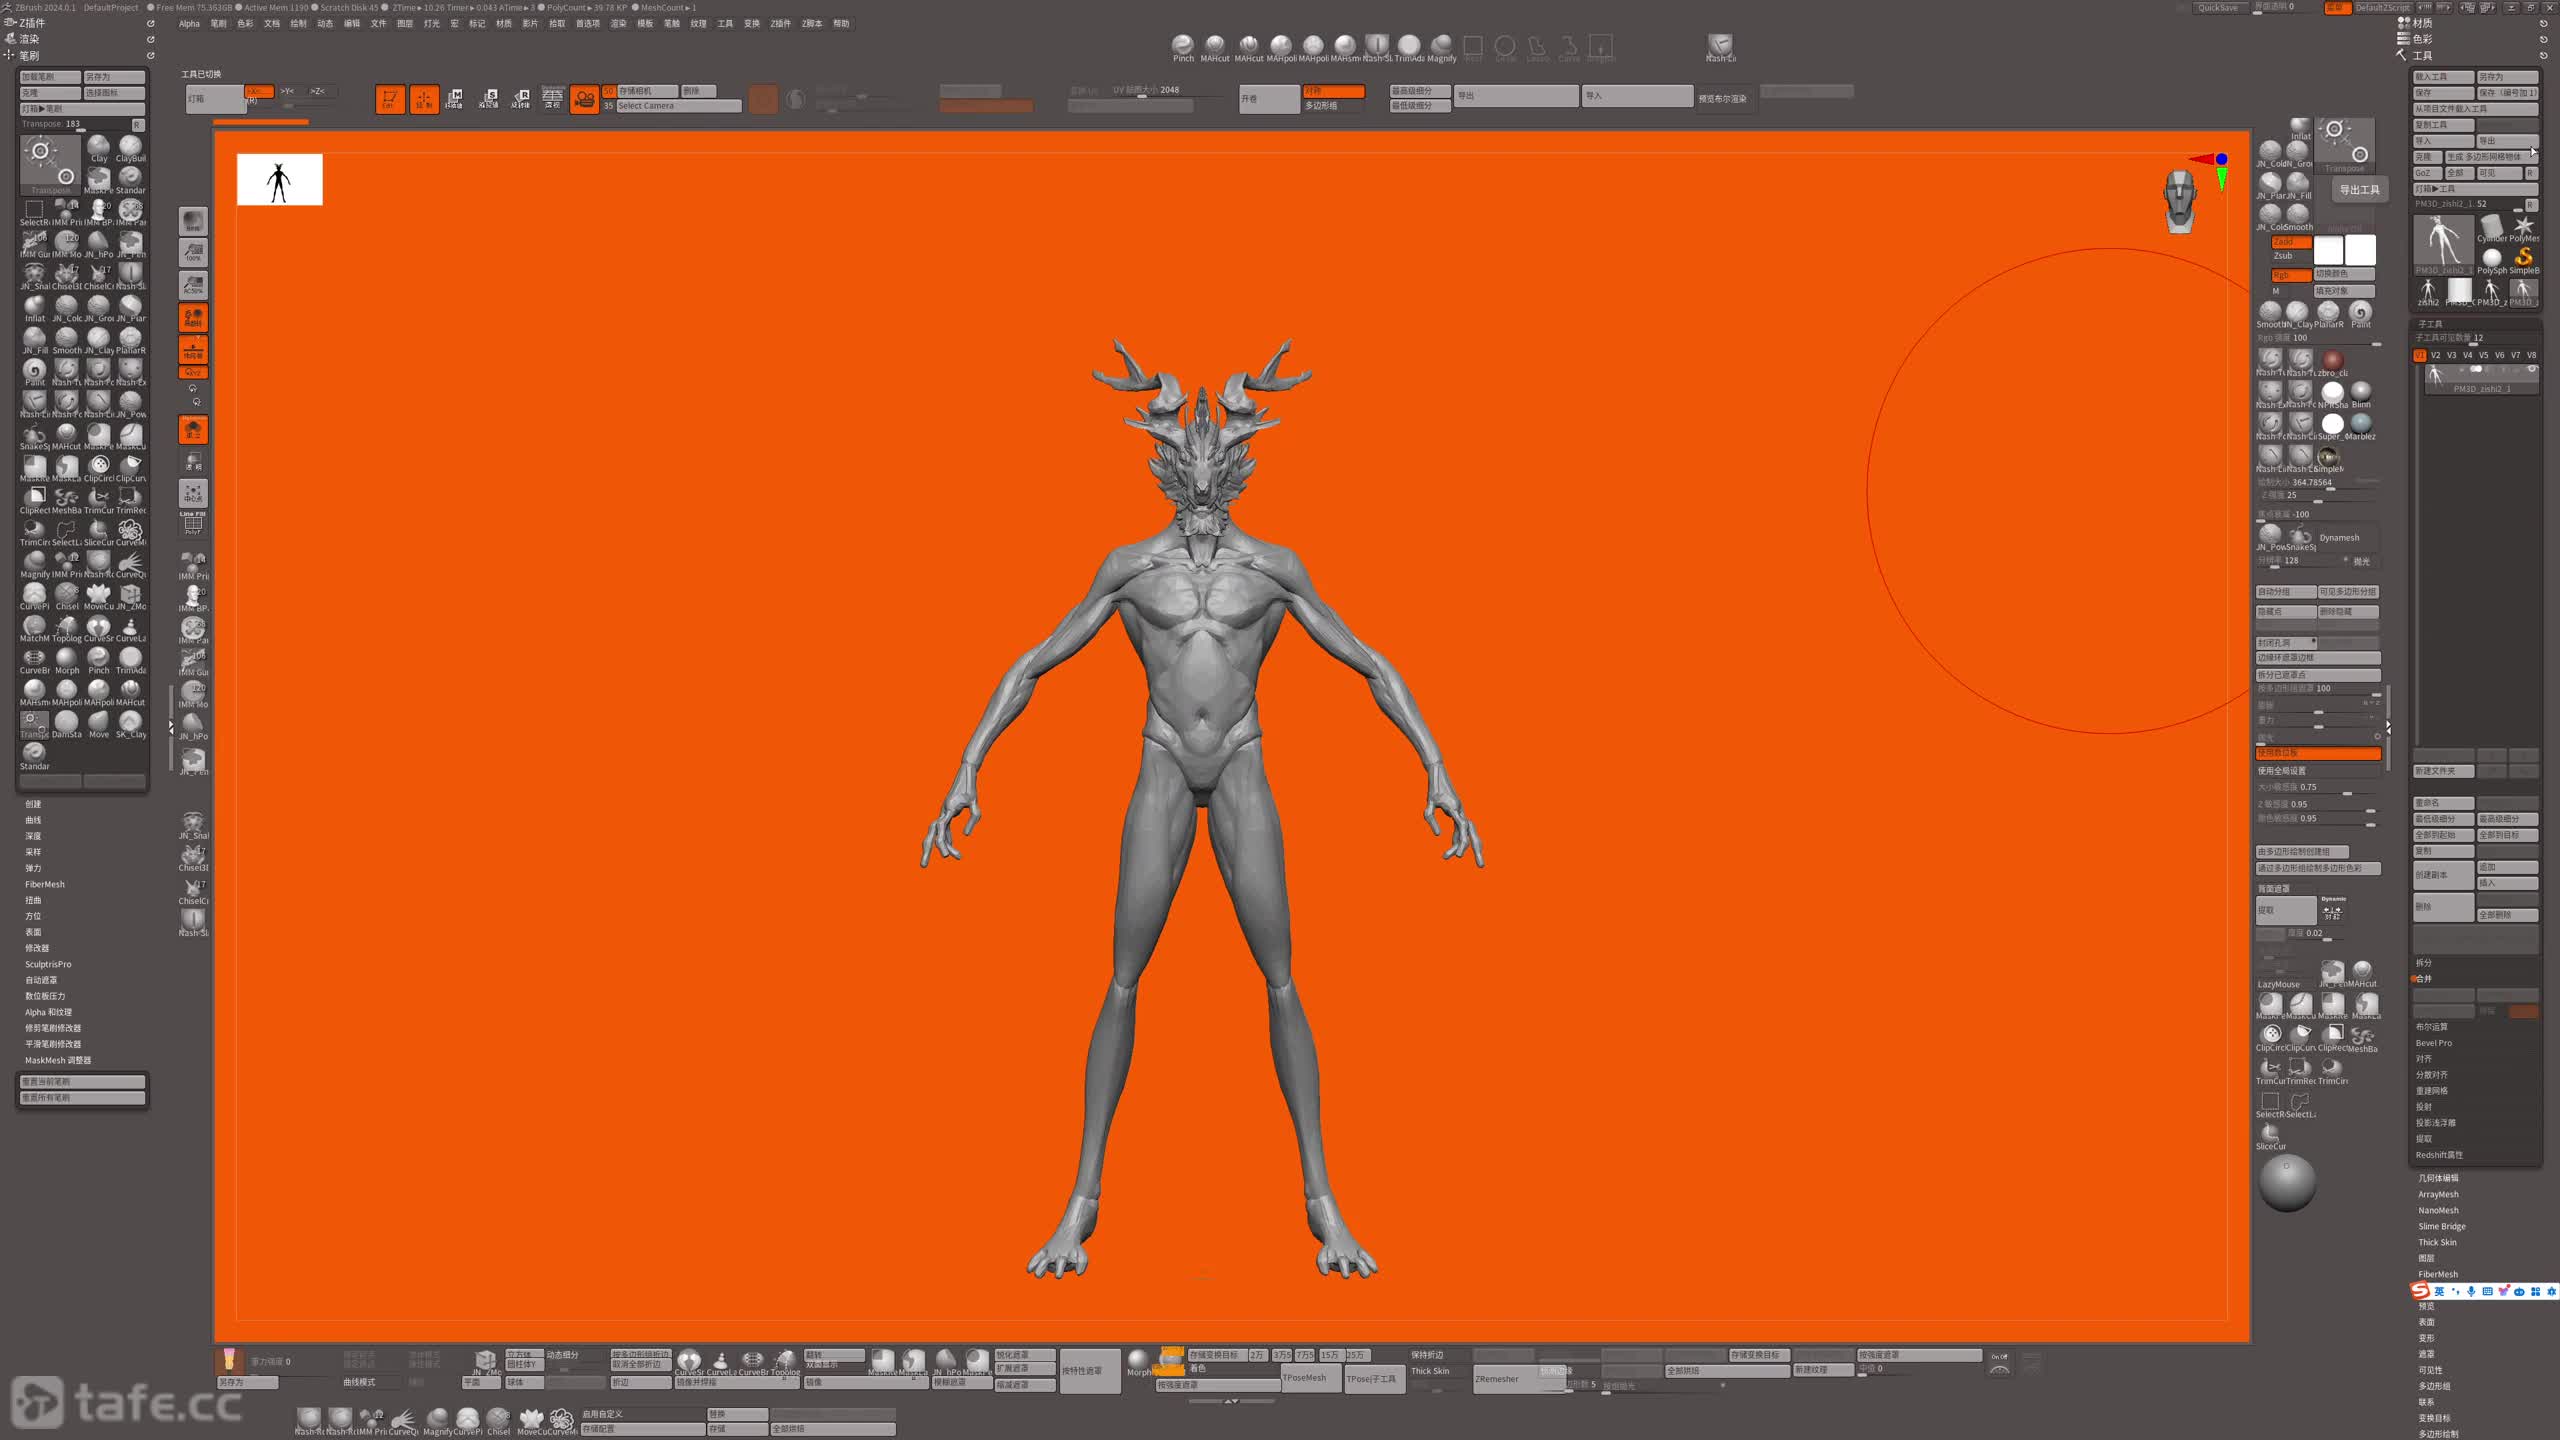Image resolution: width=2560 pixels, height=1440 pixels.
Task: Expand the 曲线 brush section
Action: (x=33, y=820)
